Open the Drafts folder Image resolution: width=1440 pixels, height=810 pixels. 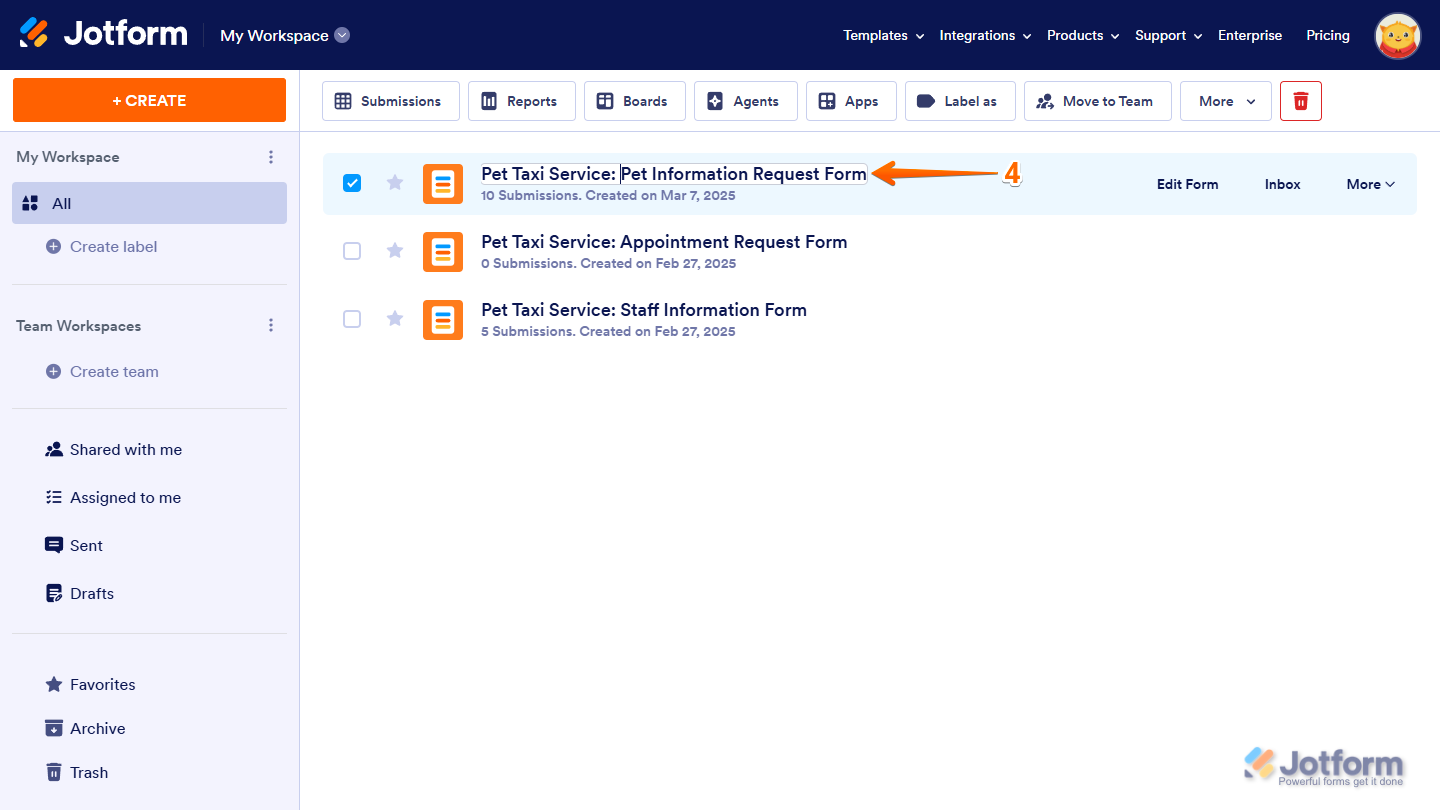pyautogui.click(x=80, y=594)
